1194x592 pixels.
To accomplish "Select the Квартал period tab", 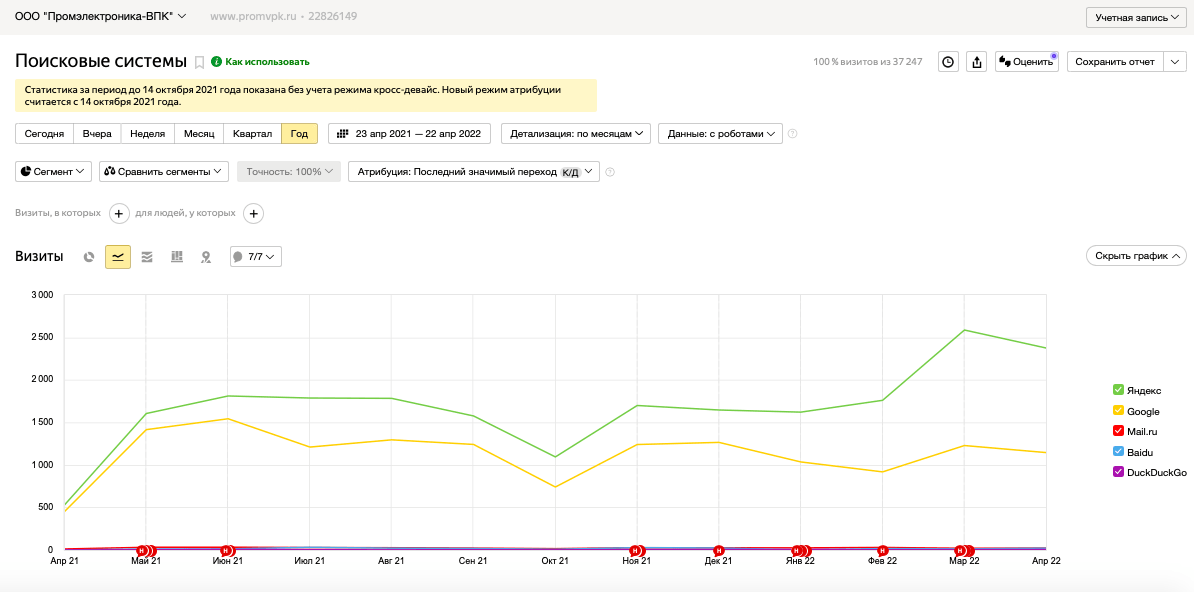I will (x=252, y=133).
